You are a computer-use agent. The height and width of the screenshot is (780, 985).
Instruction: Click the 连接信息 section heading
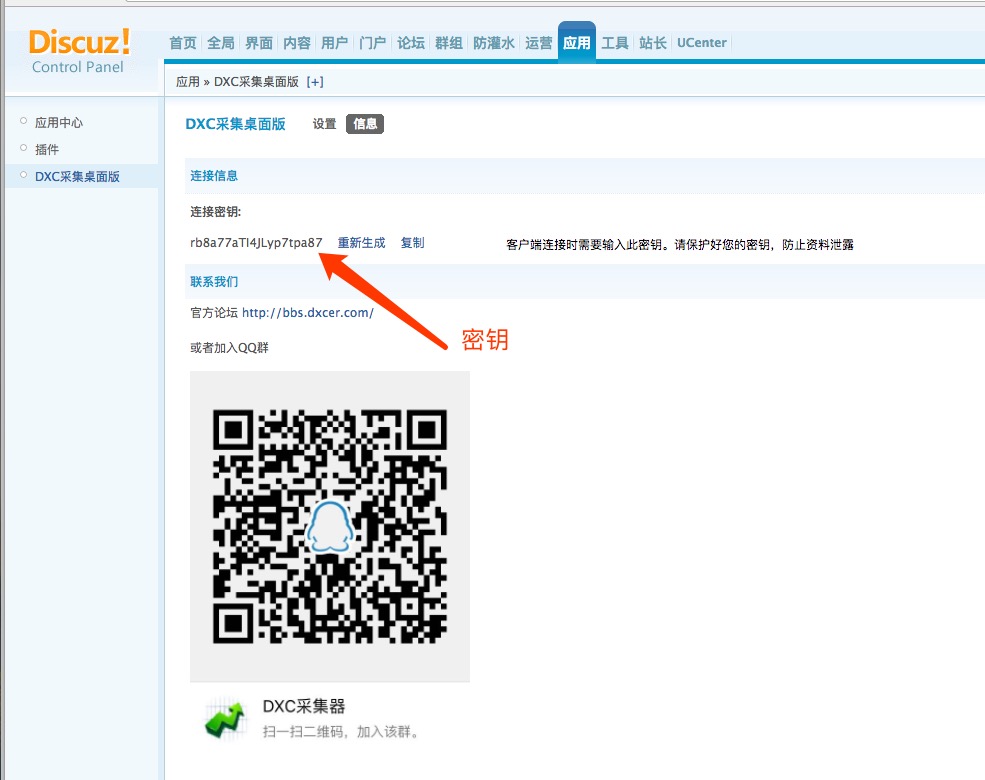pos(214,176)
